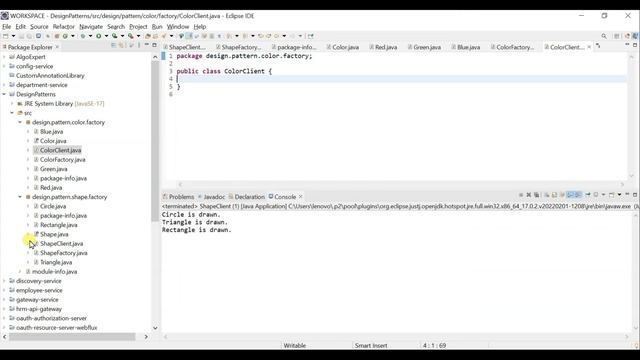Image resolution: width=640 pixels, height=360 pixels.
Task: Click "Smart Insert" in the status bar
Action: pyautogui.click(x=371, y=345)
